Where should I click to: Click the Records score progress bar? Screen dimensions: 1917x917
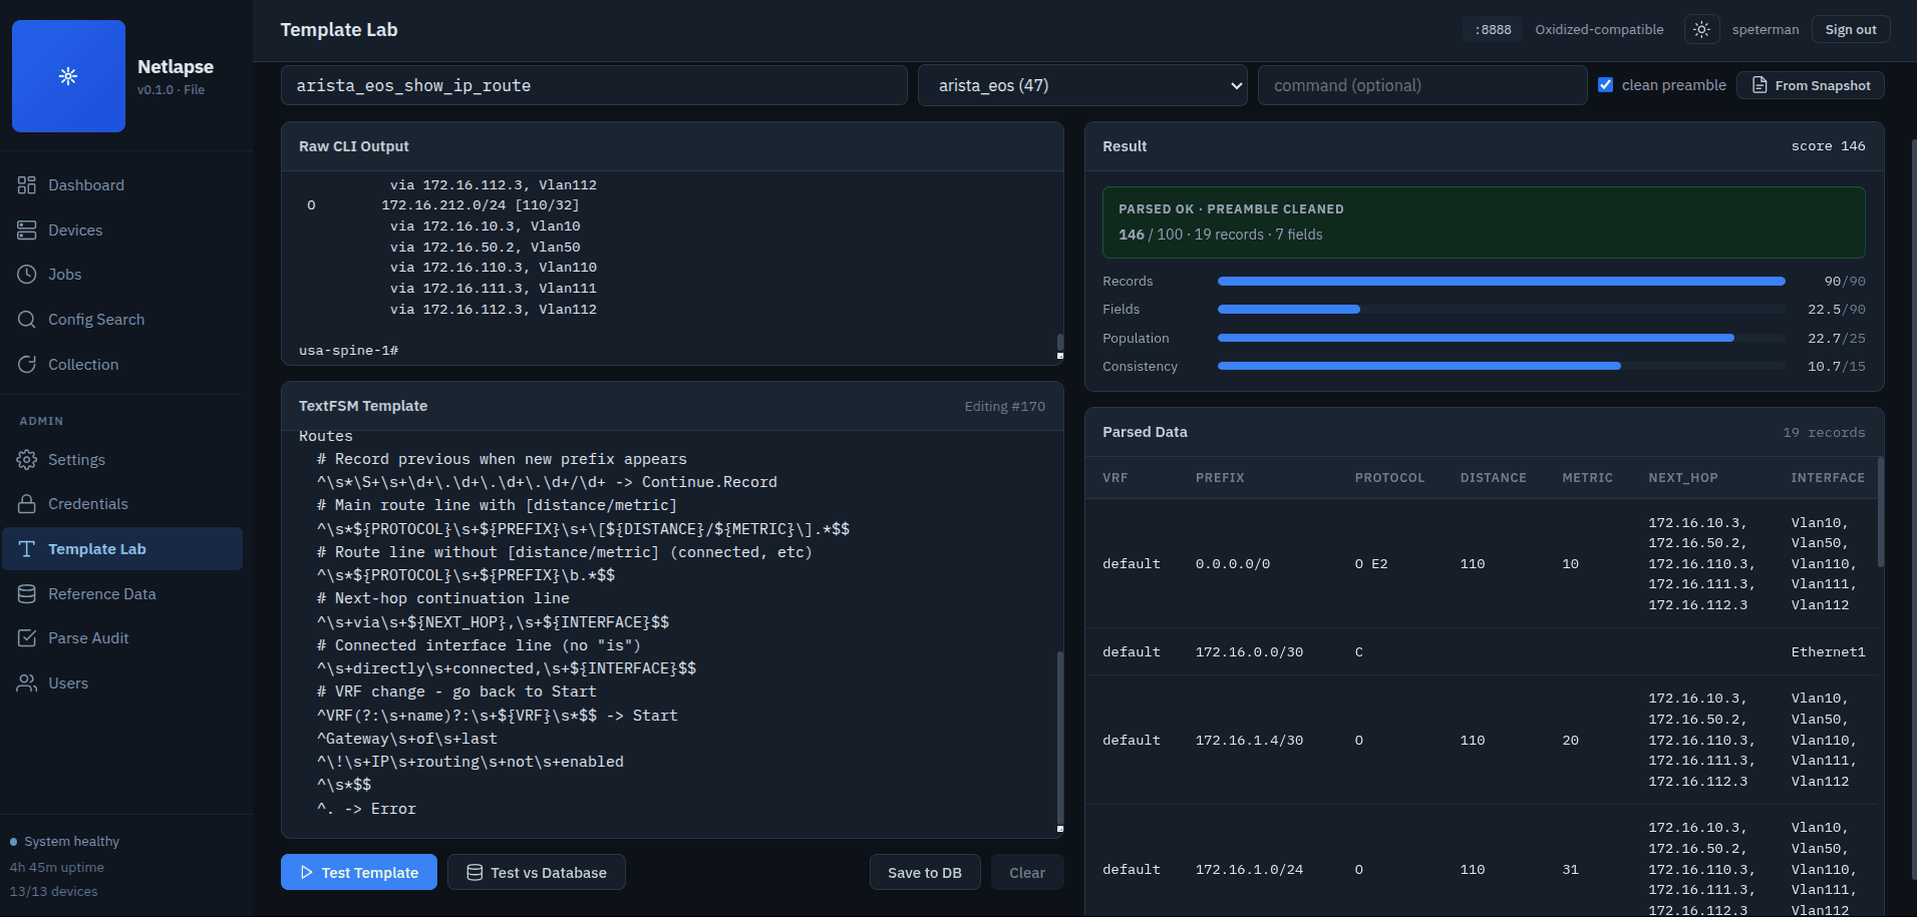tap(1501, 281)
